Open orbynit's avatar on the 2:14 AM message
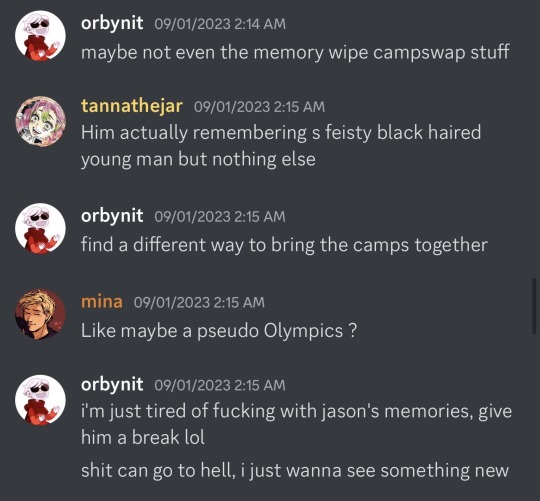This screenshot has width=540, height=501. click(40, 35)
